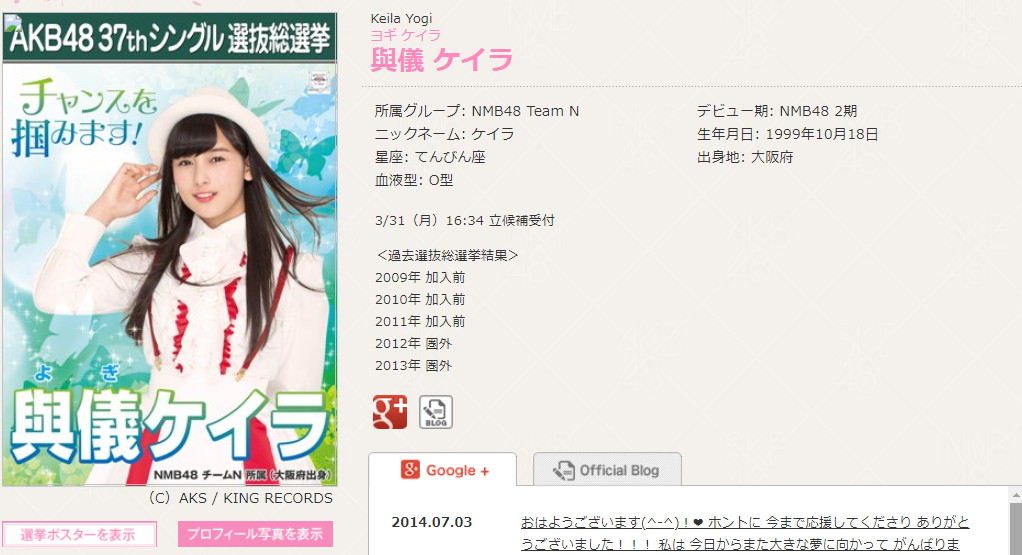This screenshot has width=1022, height=555.
Task: Click the (C) AKS / KING RECORDS credit
Action: [x=241, y=498]
